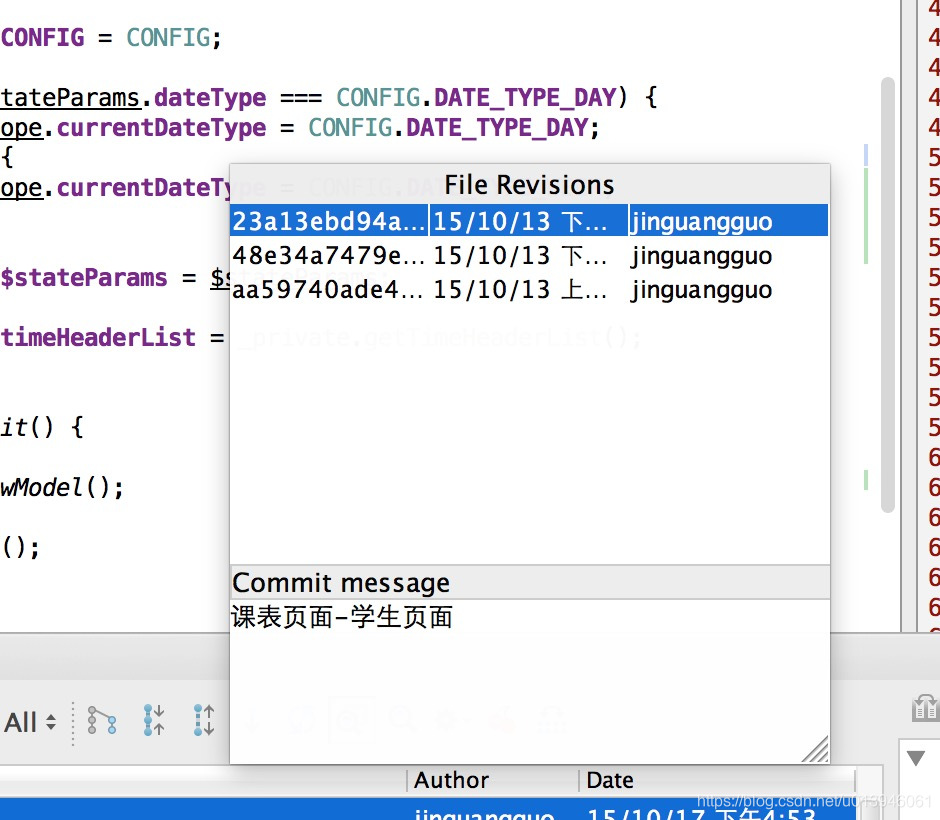Viewport: 940px width, 820px height.
Task: Click the collapse linear branches icon
Action: (153, 720)
